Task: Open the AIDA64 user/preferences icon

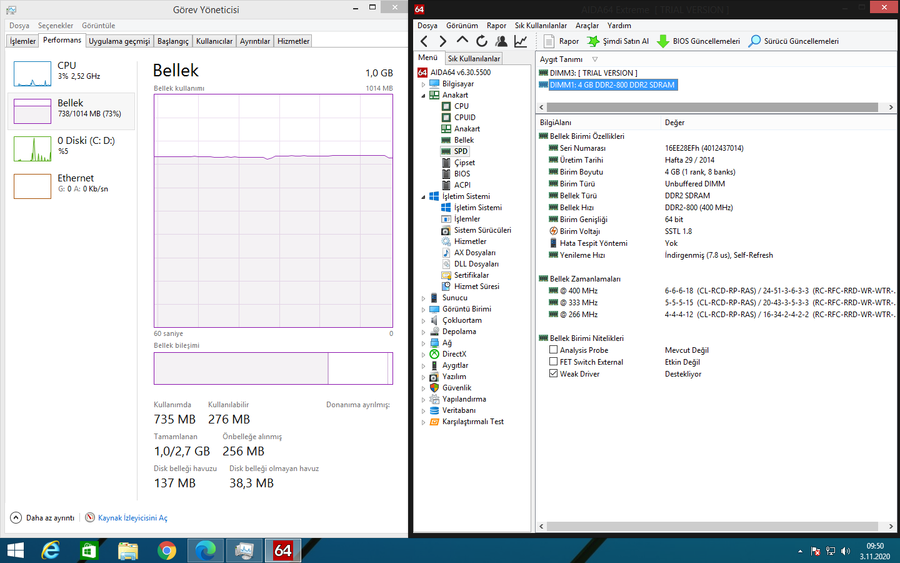Action: (501, 41)
